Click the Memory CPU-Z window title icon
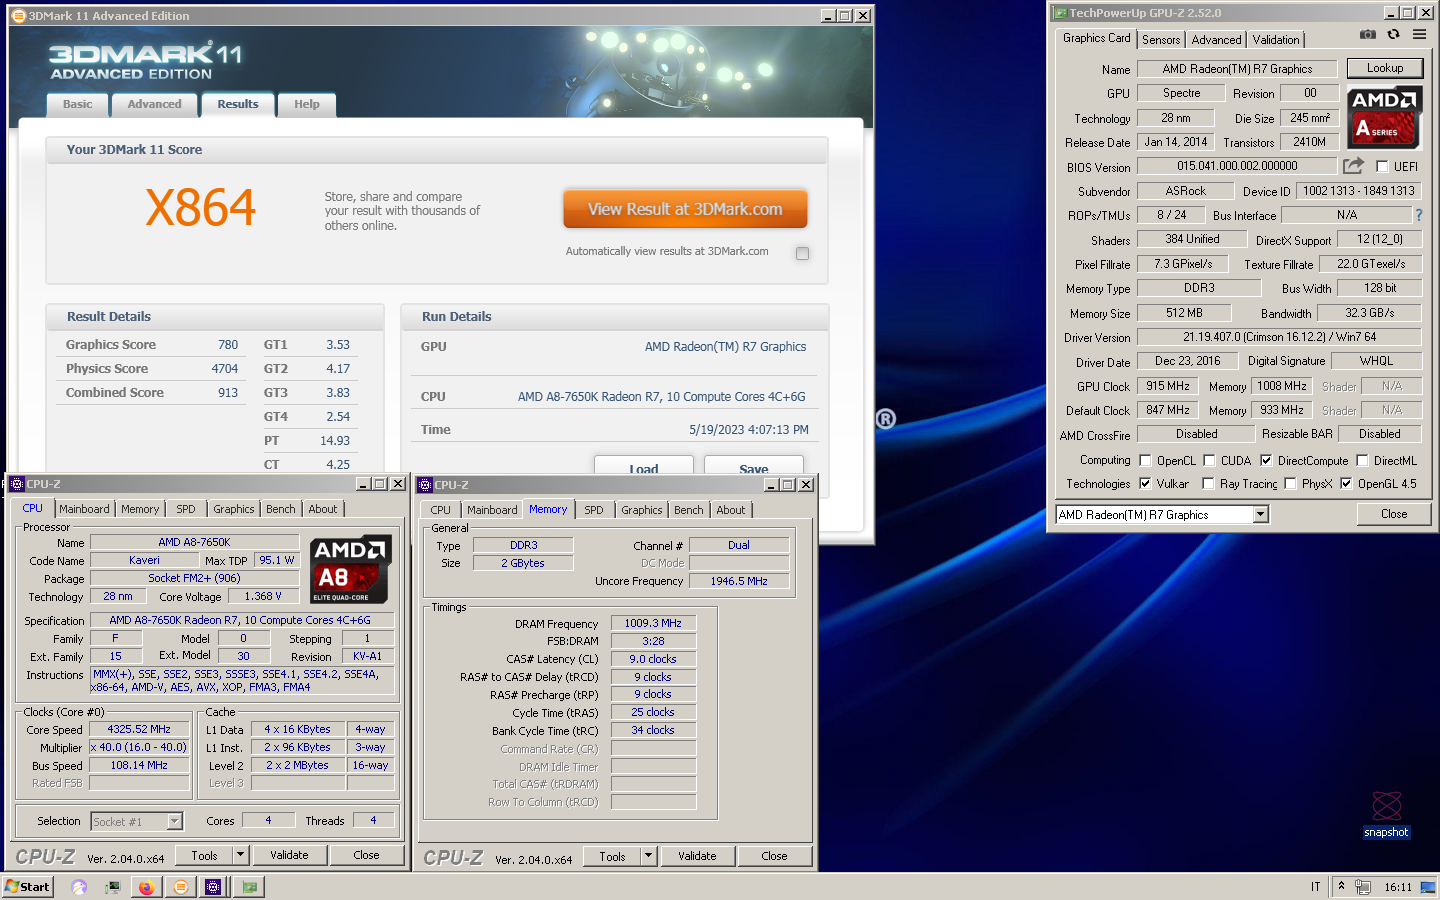1440x900 pixels. click(425, 485)
